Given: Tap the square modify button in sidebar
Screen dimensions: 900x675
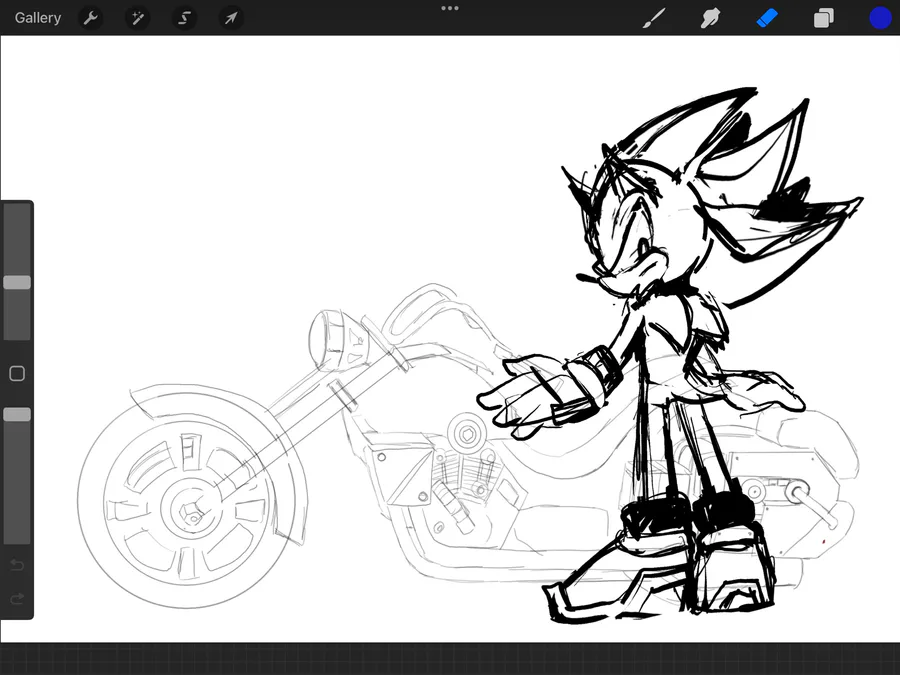Looking at the screenshot, I should [x=17, y=374].
